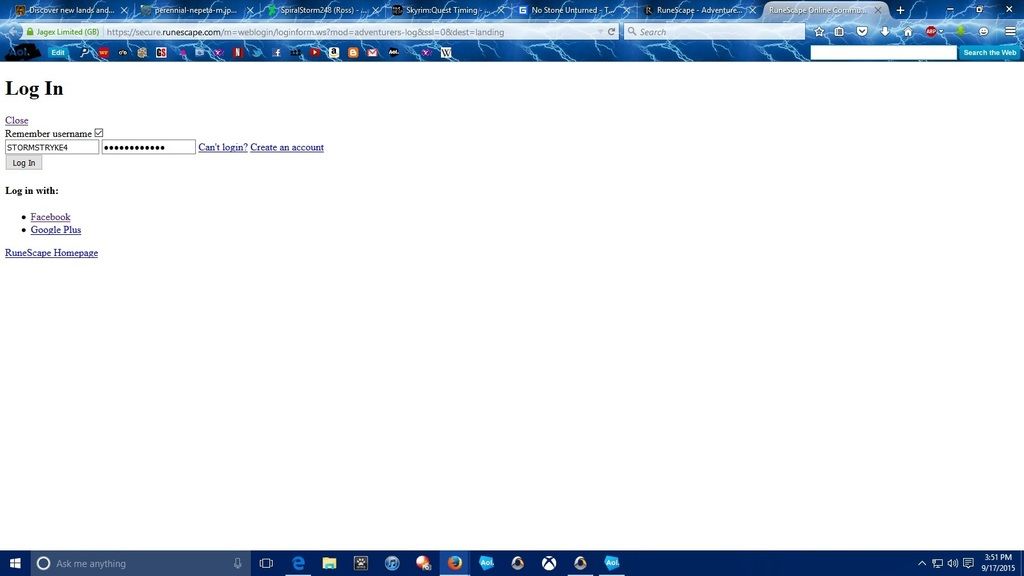Go to the browser Home page icon
Image resolution: width=1024 pixels, height=576 pixels.
point(908,32)
